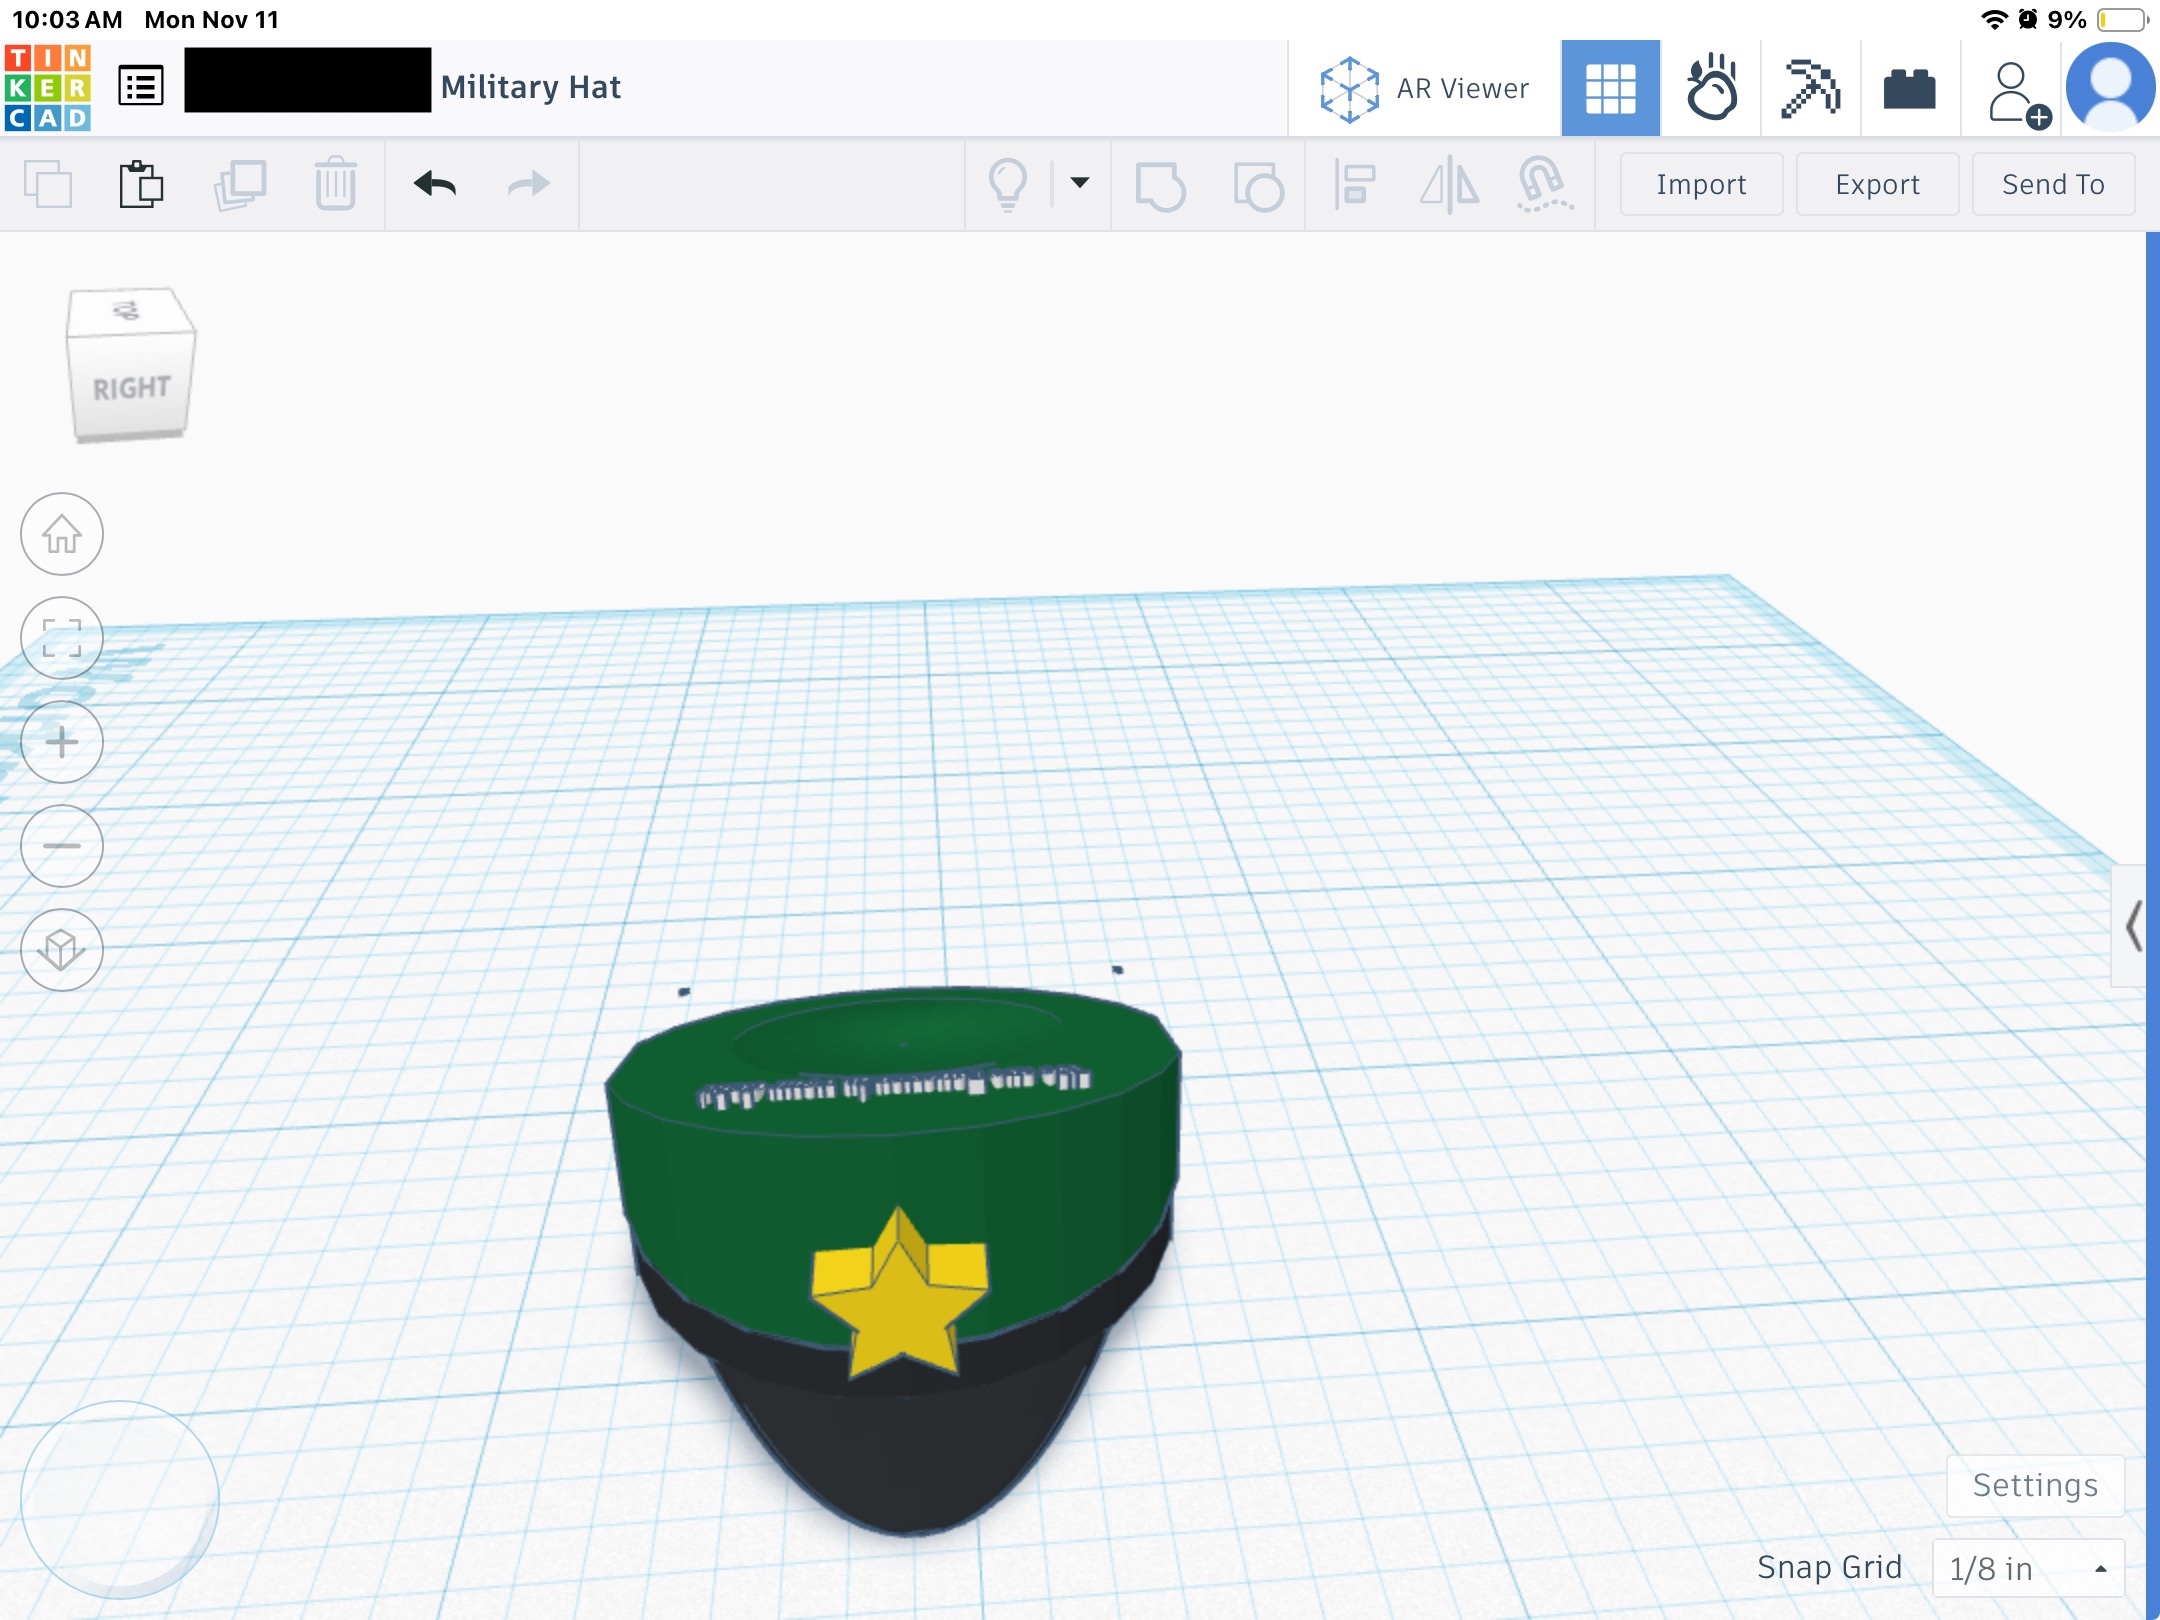The height and width of the screenshot is (1620, 2160).
Task: Open the Send To options
Action: (x=2053, y=184)
